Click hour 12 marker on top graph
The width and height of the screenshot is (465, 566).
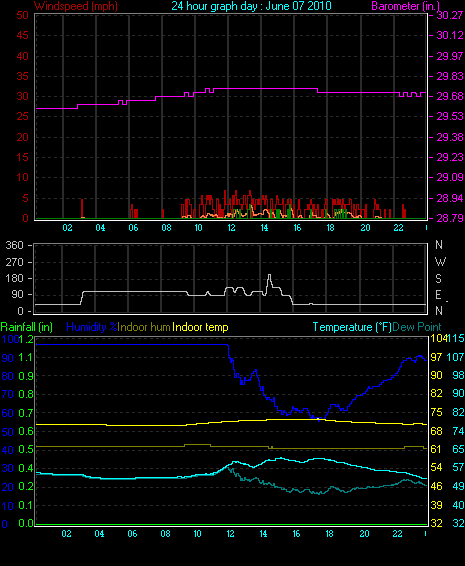231,228
